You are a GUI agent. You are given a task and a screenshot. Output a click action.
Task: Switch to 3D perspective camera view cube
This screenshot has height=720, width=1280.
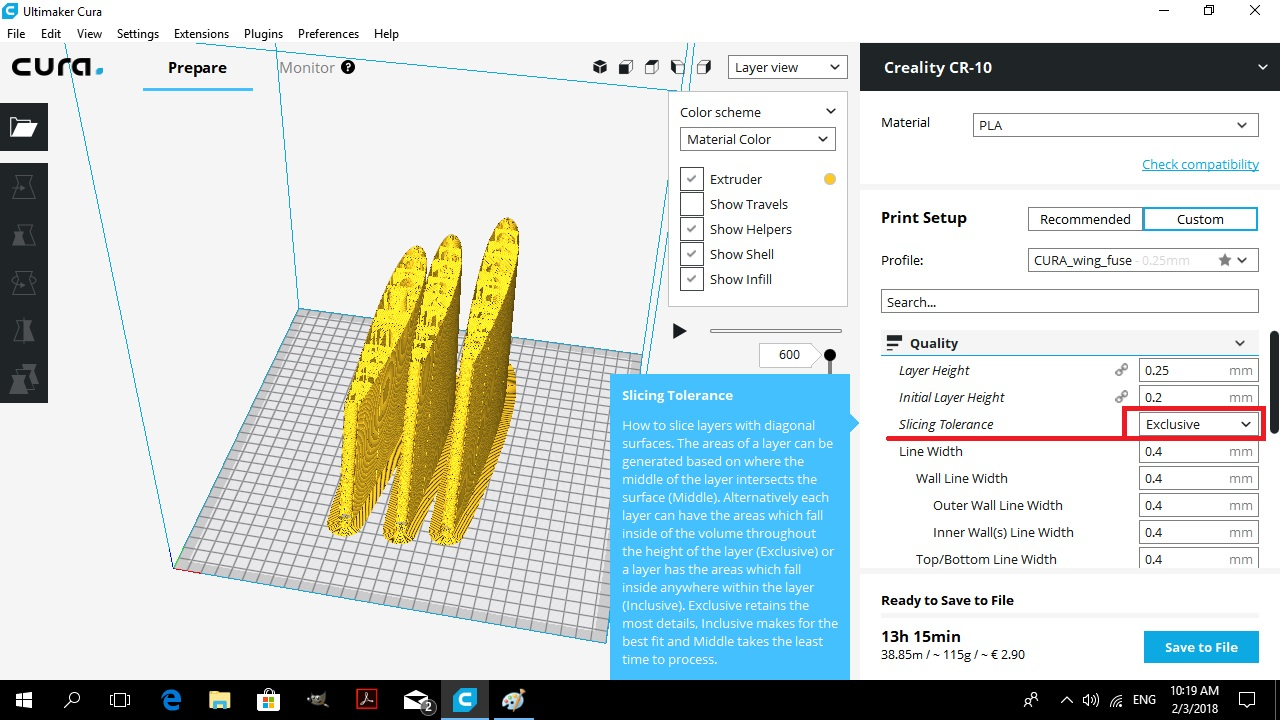pyautogui.click(x=600, y=67)
